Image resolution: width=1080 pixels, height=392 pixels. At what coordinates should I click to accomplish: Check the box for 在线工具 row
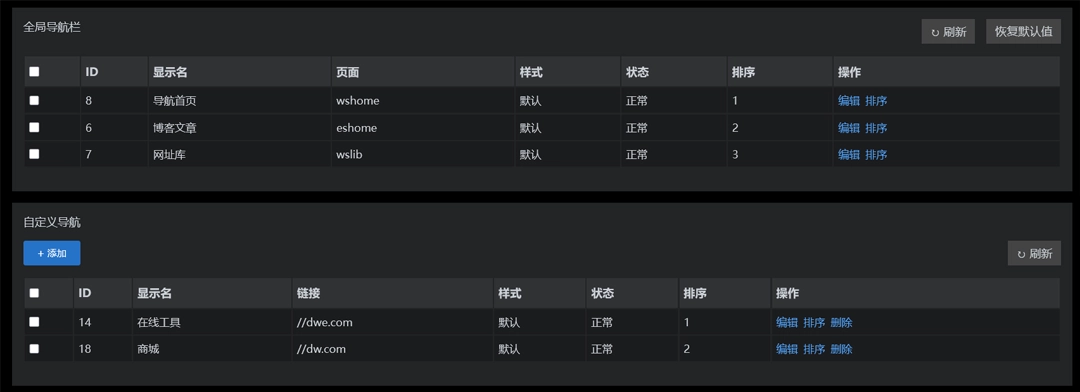(x=34, y=322)
